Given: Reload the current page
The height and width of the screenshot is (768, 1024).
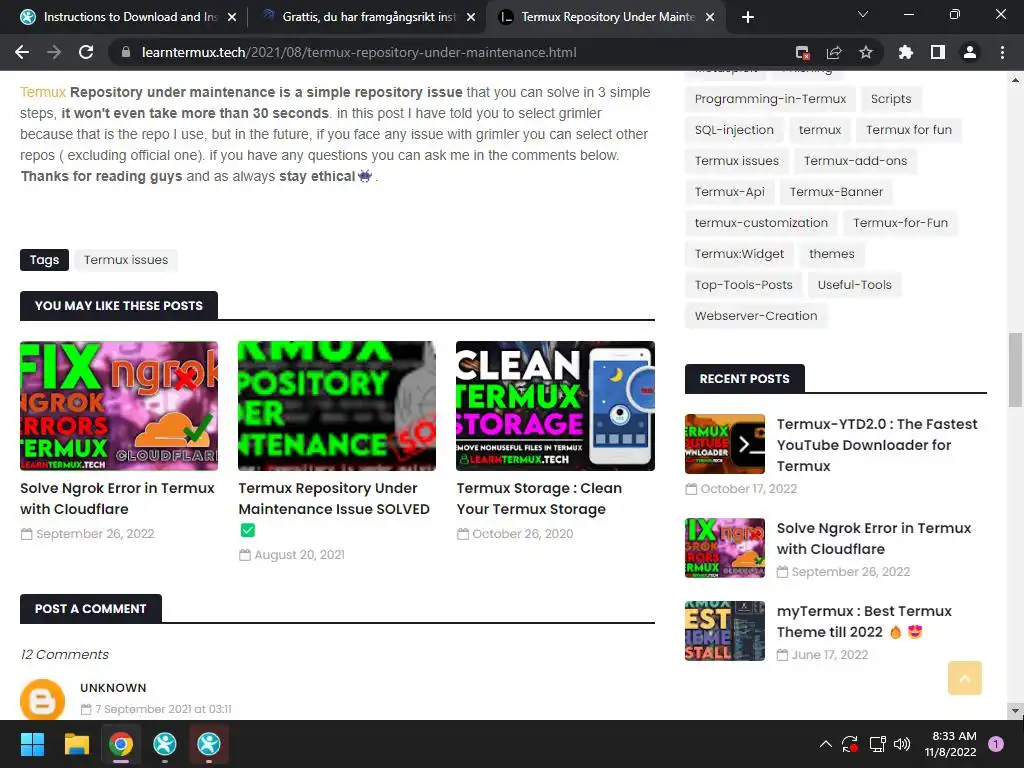Looking at the screenshot, I should (x=86, y=52).
